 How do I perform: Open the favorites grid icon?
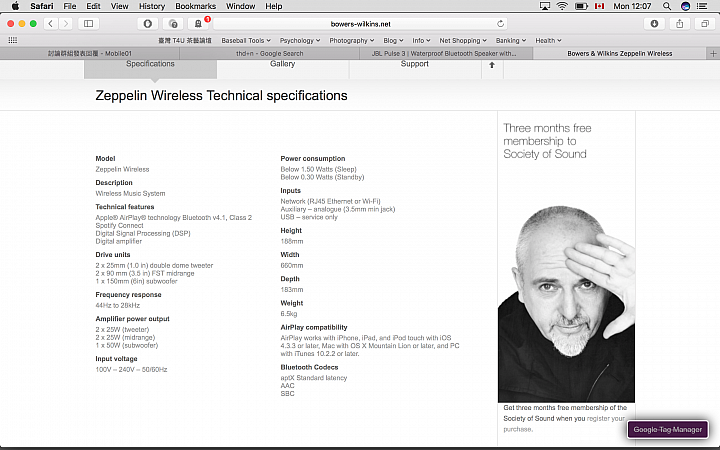[13, 40]
